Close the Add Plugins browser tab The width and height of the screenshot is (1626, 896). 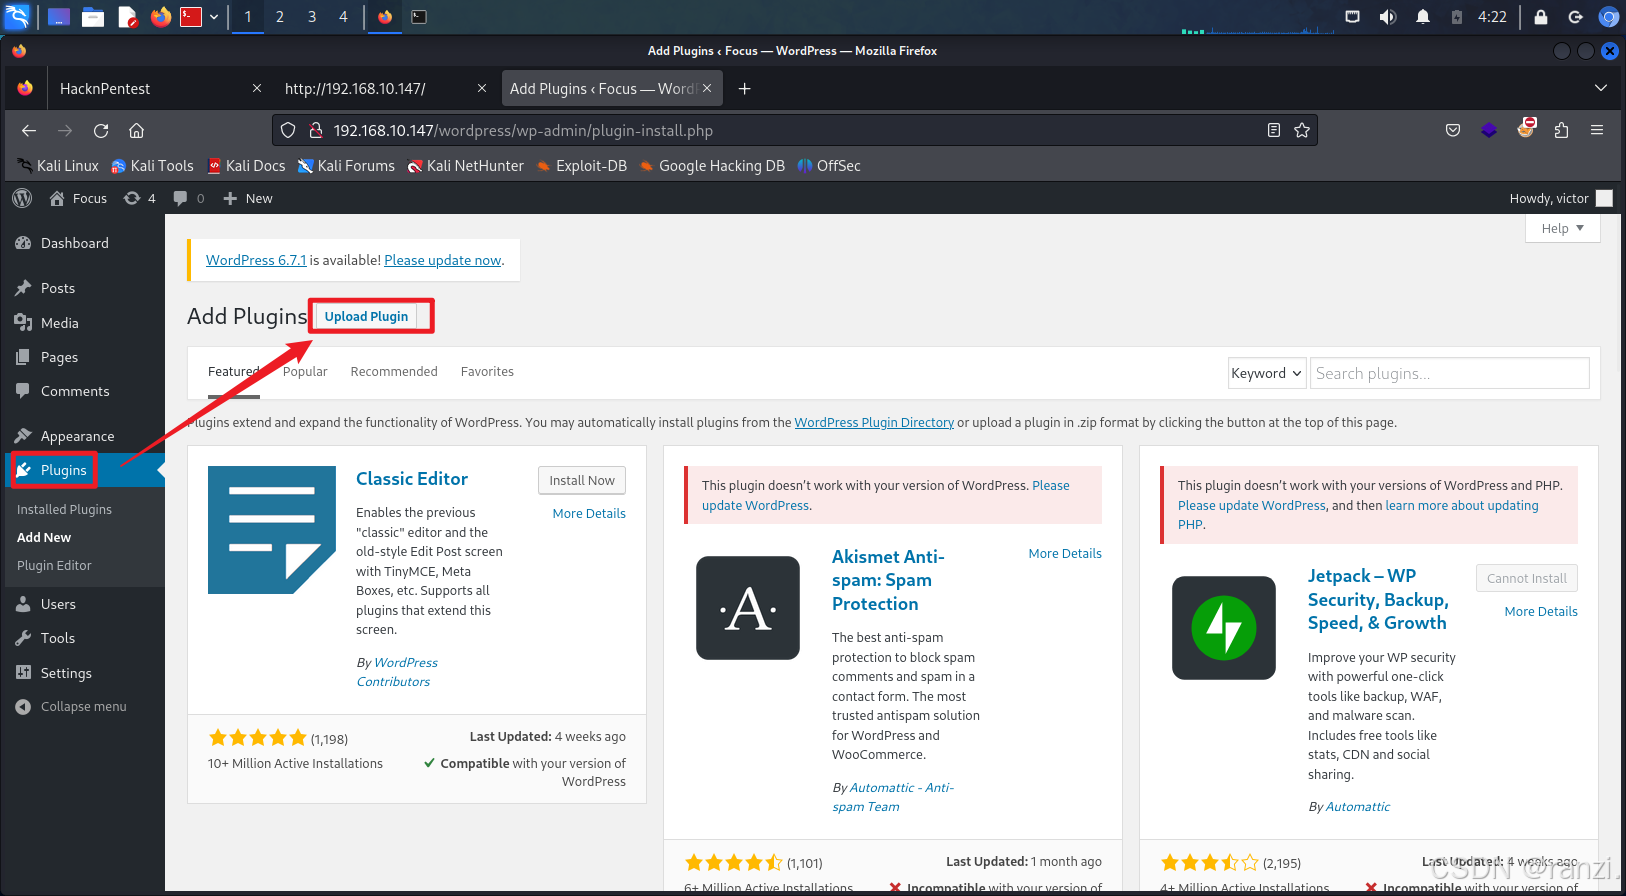click(x=707, y=88)
